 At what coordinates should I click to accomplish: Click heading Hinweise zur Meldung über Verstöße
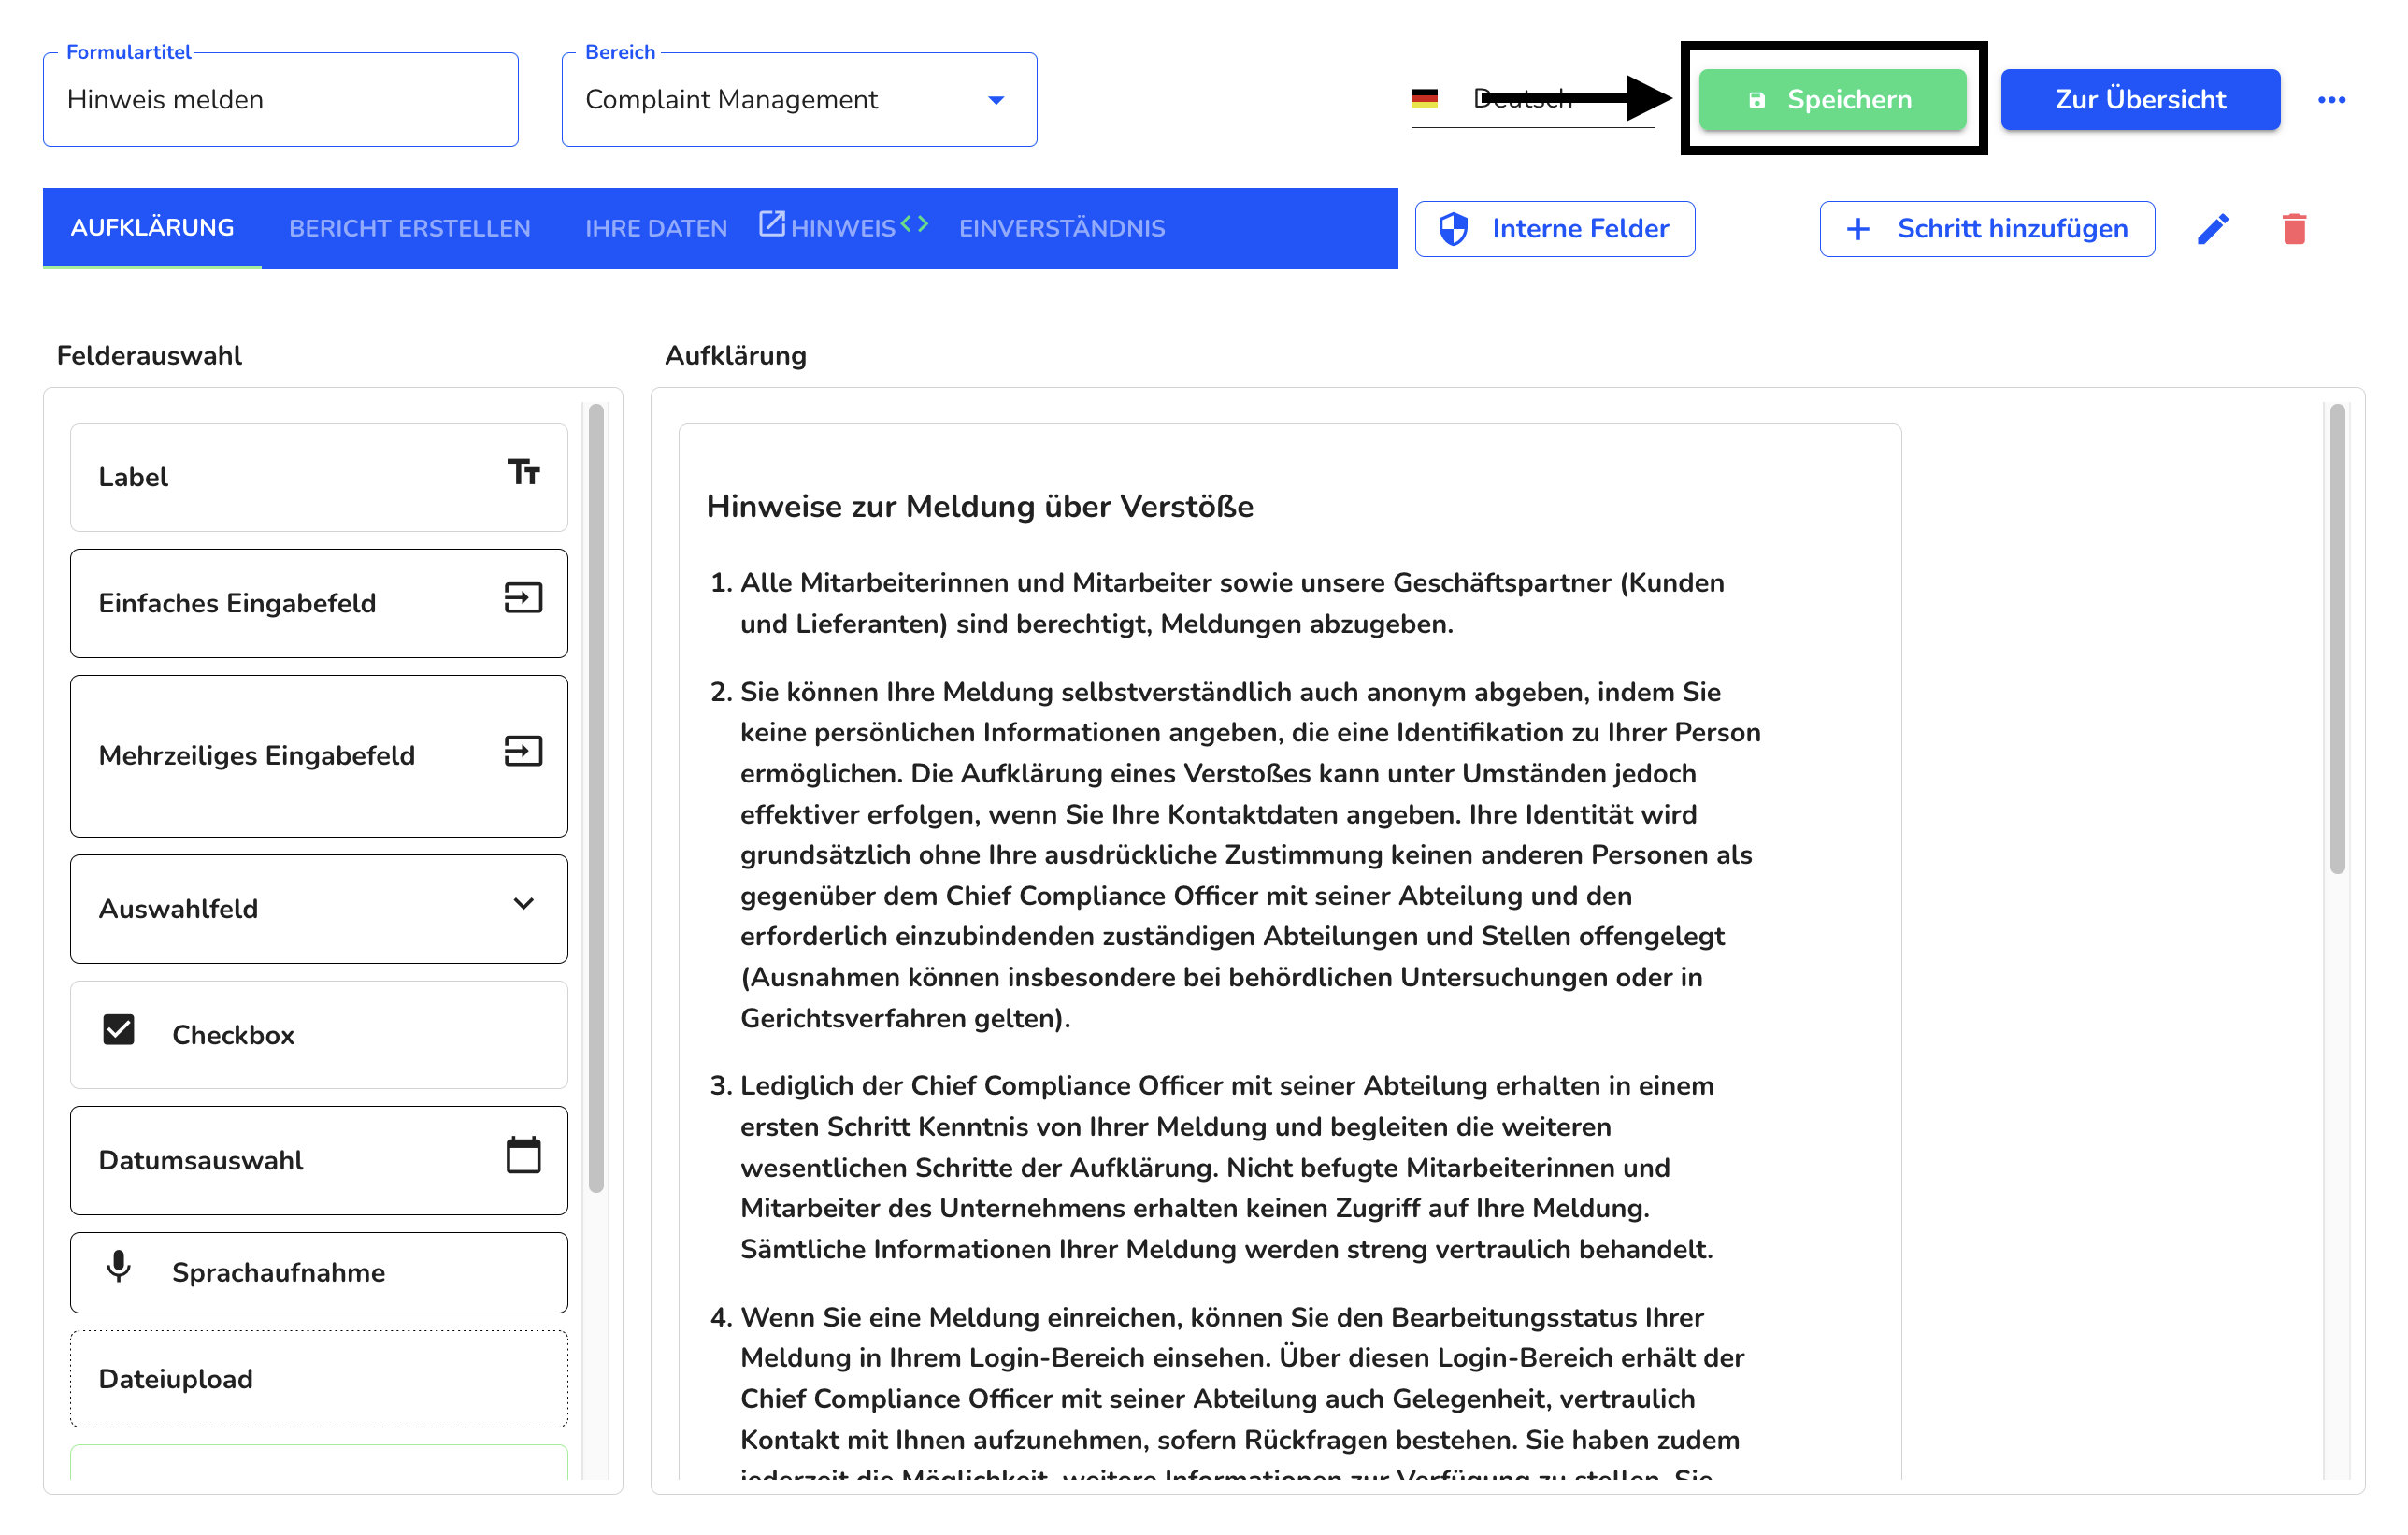(x=980, y=507)
